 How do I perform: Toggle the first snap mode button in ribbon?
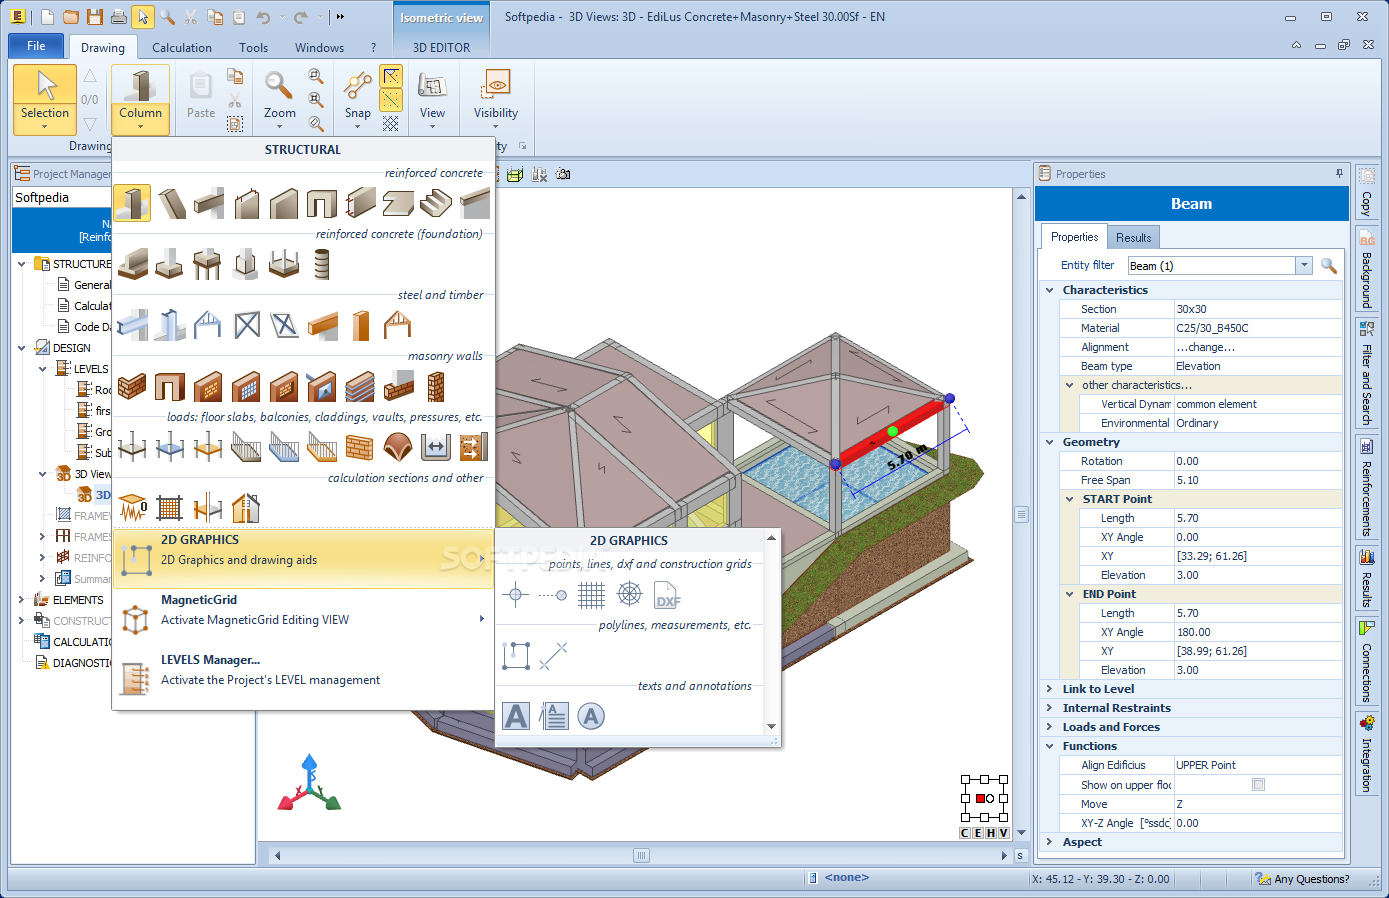(x=391, y=77)
